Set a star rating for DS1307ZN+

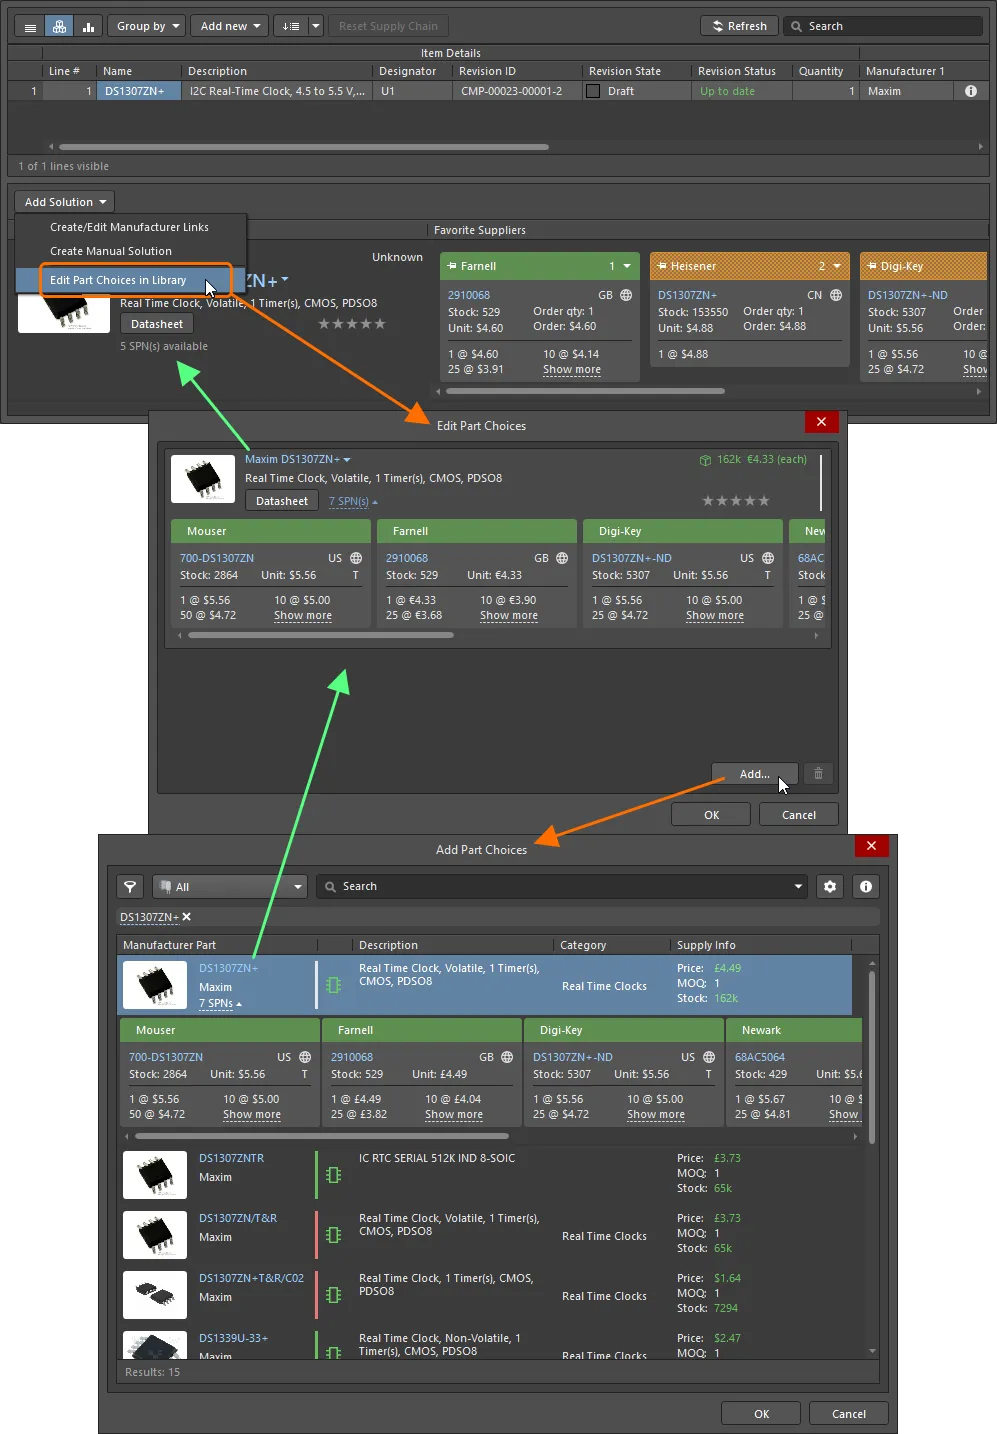[352, 323]
